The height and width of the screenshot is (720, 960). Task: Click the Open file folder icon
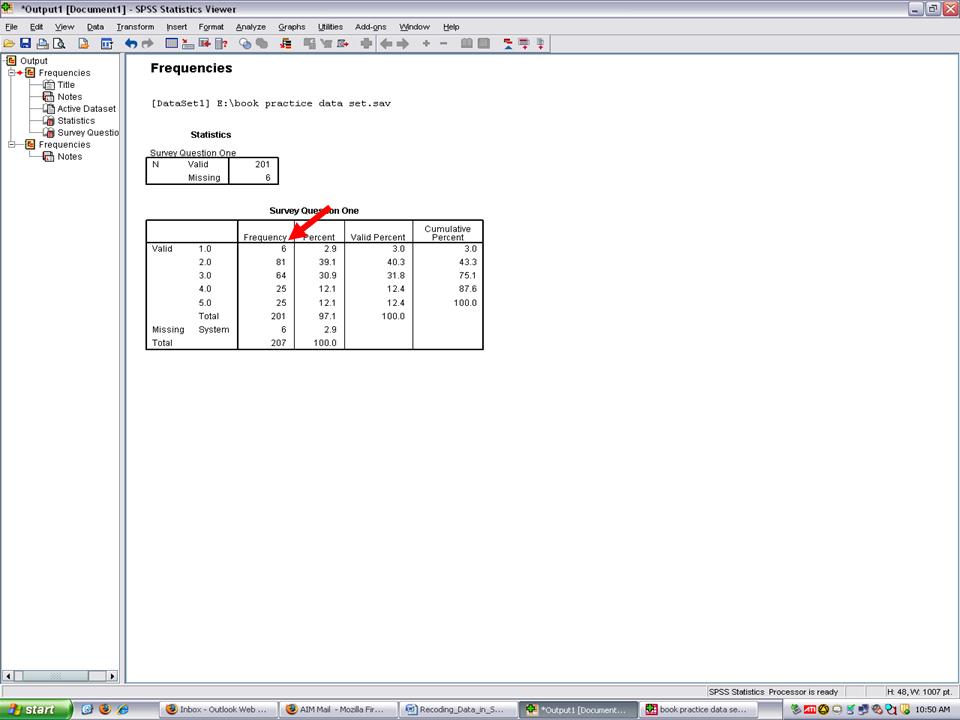coord(9,44)
